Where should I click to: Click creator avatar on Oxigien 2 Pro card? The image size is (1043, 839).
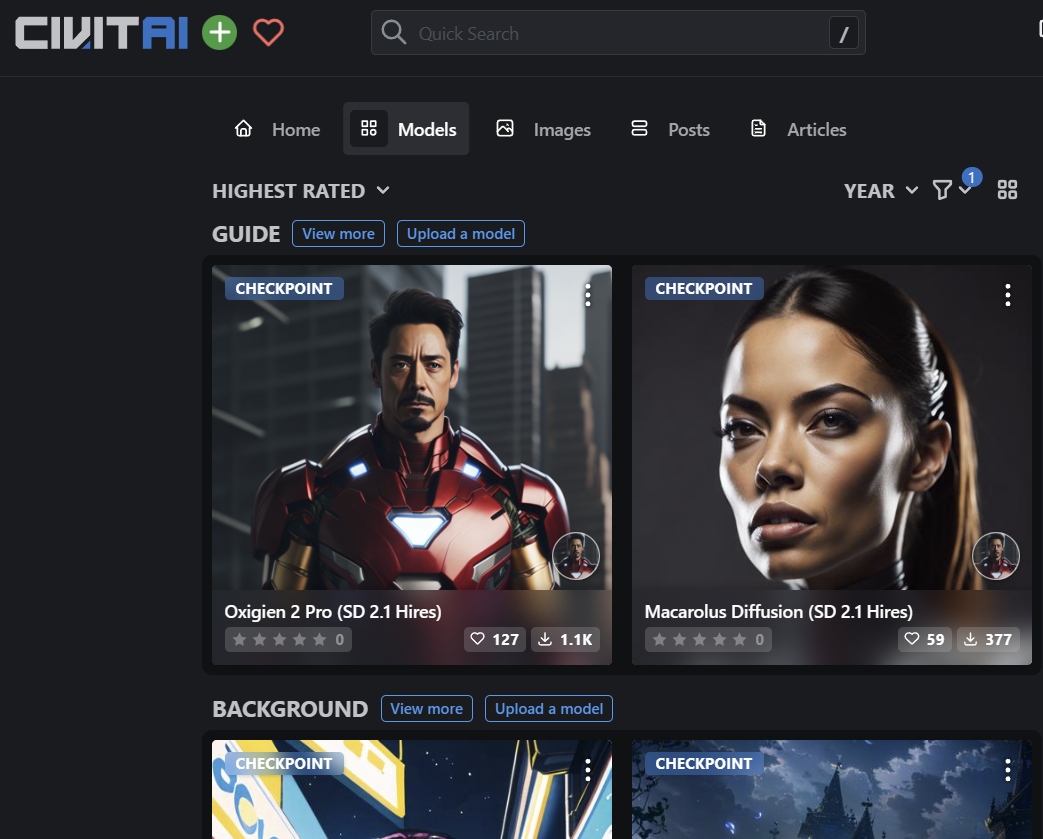click(576, 556)
